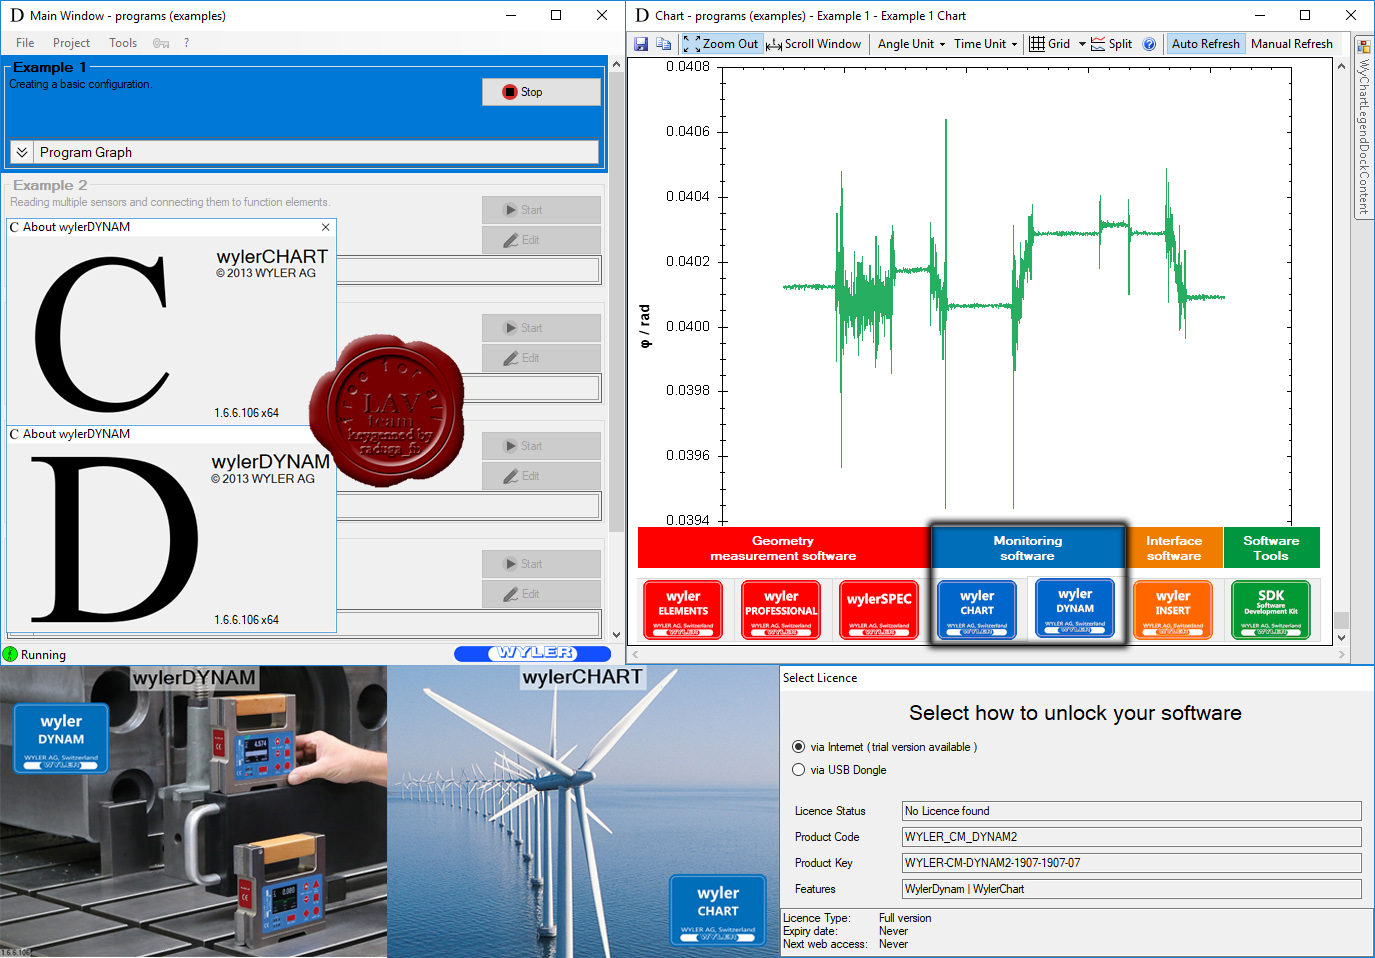Click the copy icon in the chart toolbar
Viewport: 1375px width, 958px height.
663,44
